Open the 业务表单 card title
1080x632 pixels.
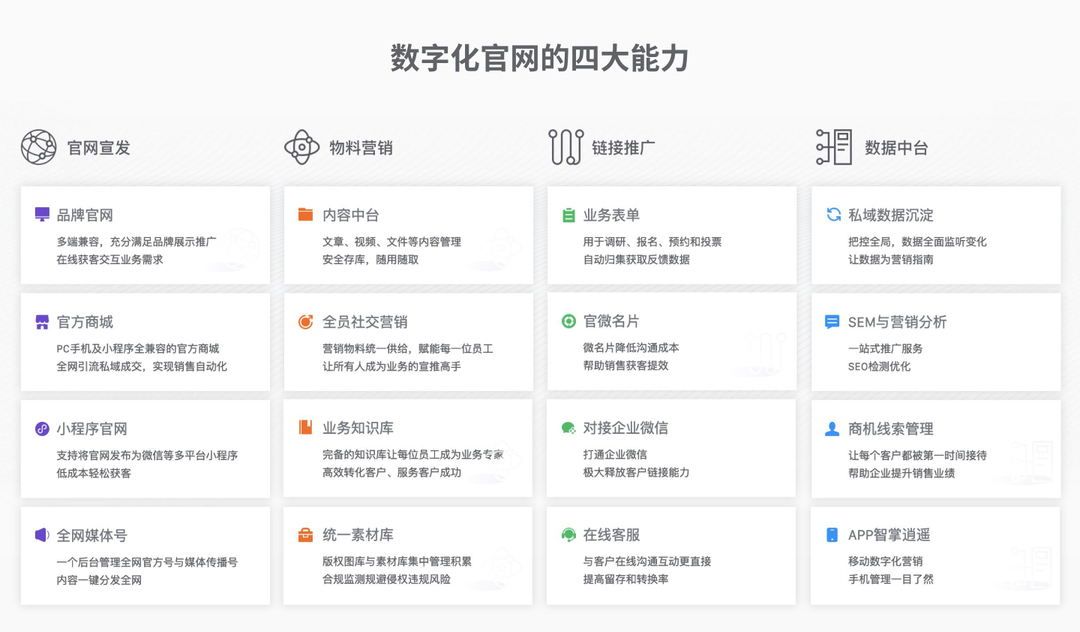coord(612,215)
